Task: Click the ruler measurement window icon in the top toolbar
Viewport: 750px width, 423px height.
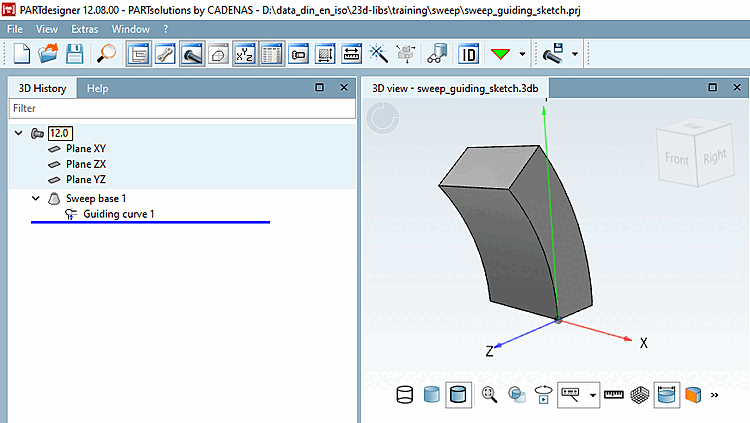Action: pos(352,54)
